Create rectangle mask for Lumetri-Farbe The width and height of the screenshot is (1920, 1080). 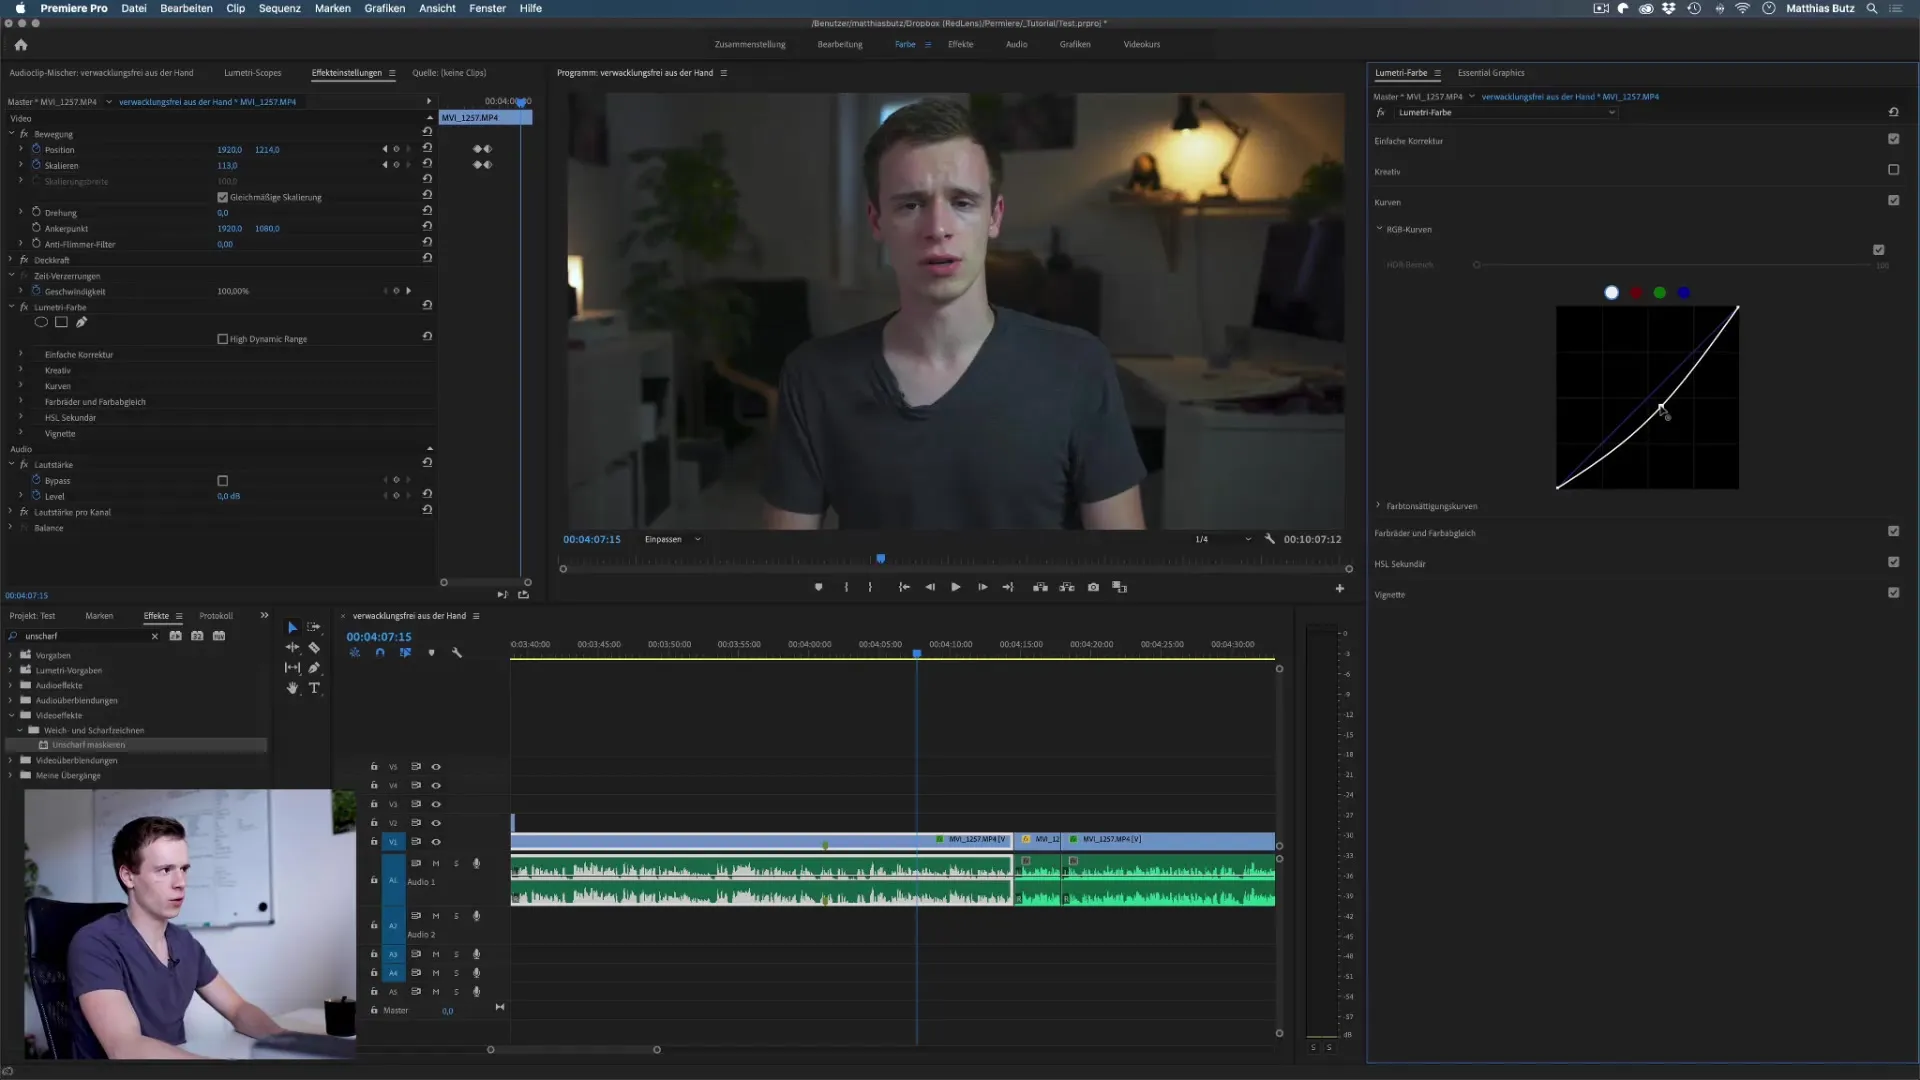tap(61, 322)
